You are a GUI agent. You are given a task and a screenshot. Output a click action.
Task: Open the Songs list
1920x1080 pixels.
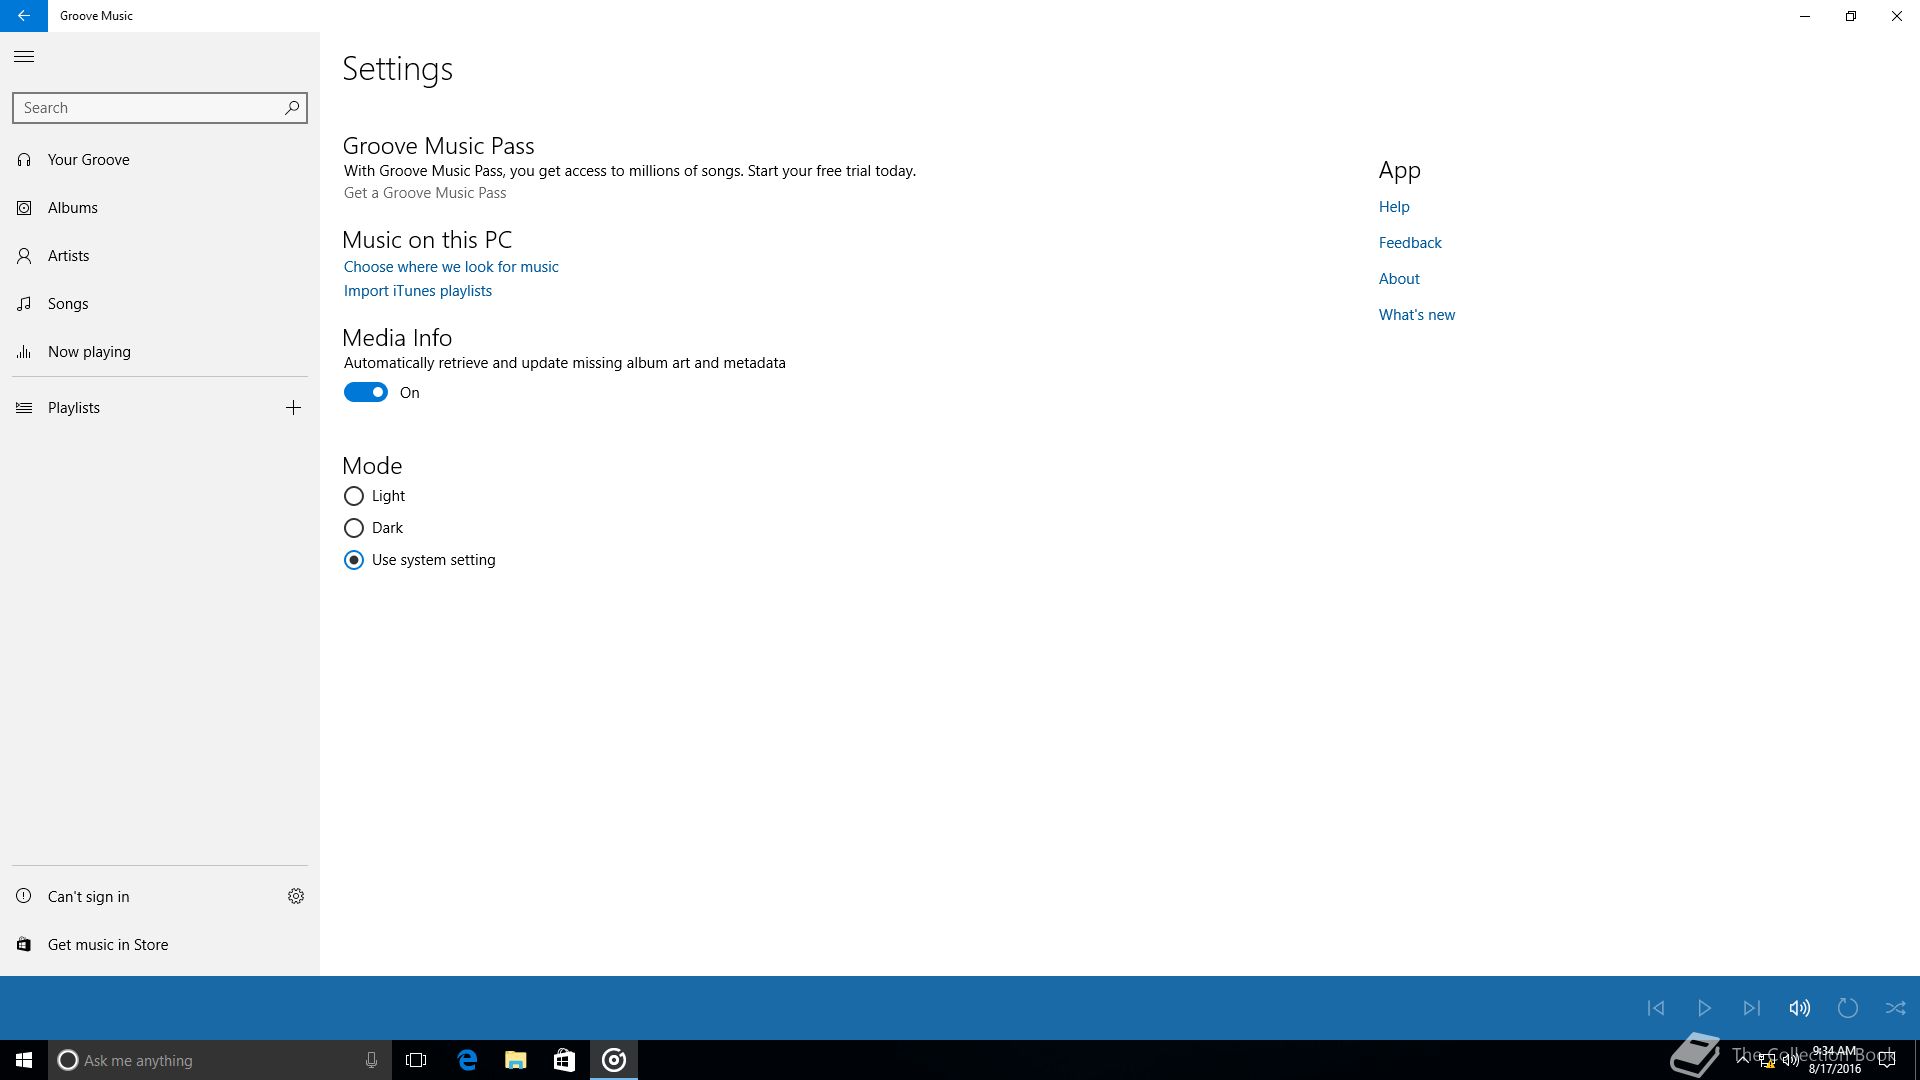[160, 304]
